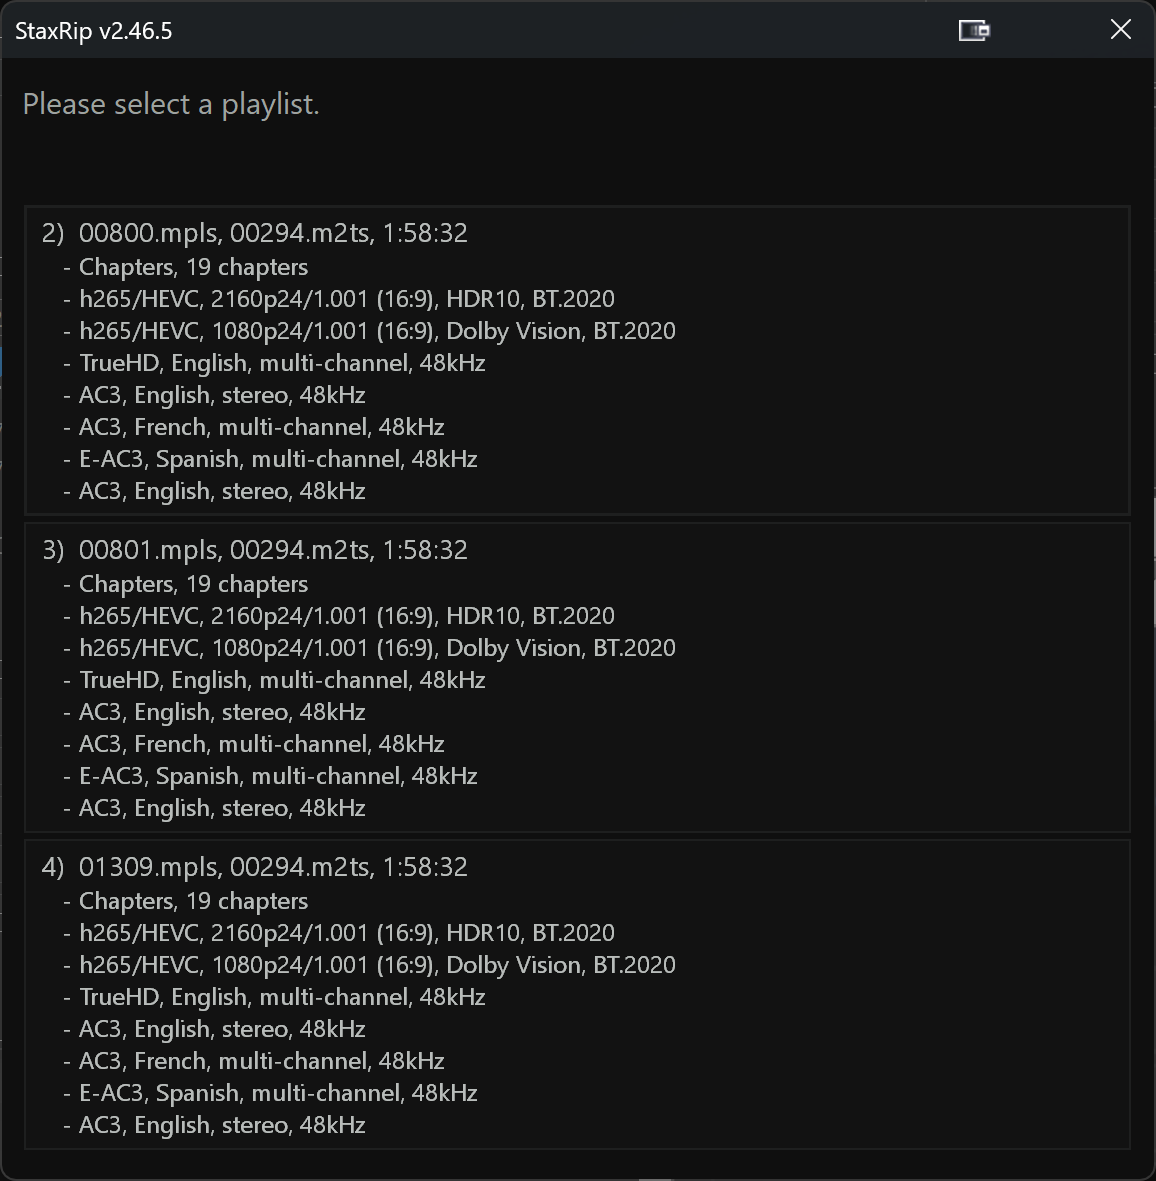1156x1181 pixels.
Task: Click the Dolby Vision line in playlist 2
Action: click(x=376, y=331)
